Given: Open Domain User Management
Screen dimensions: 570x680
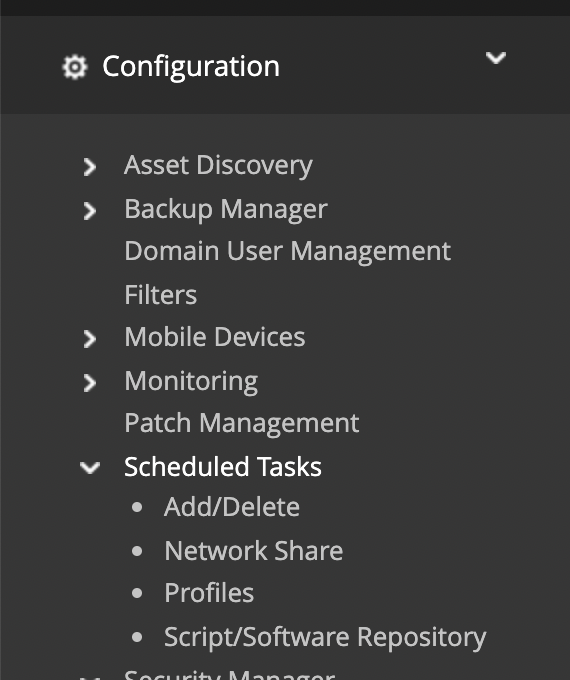Looking at the screenshot, I should coord(288,251).
